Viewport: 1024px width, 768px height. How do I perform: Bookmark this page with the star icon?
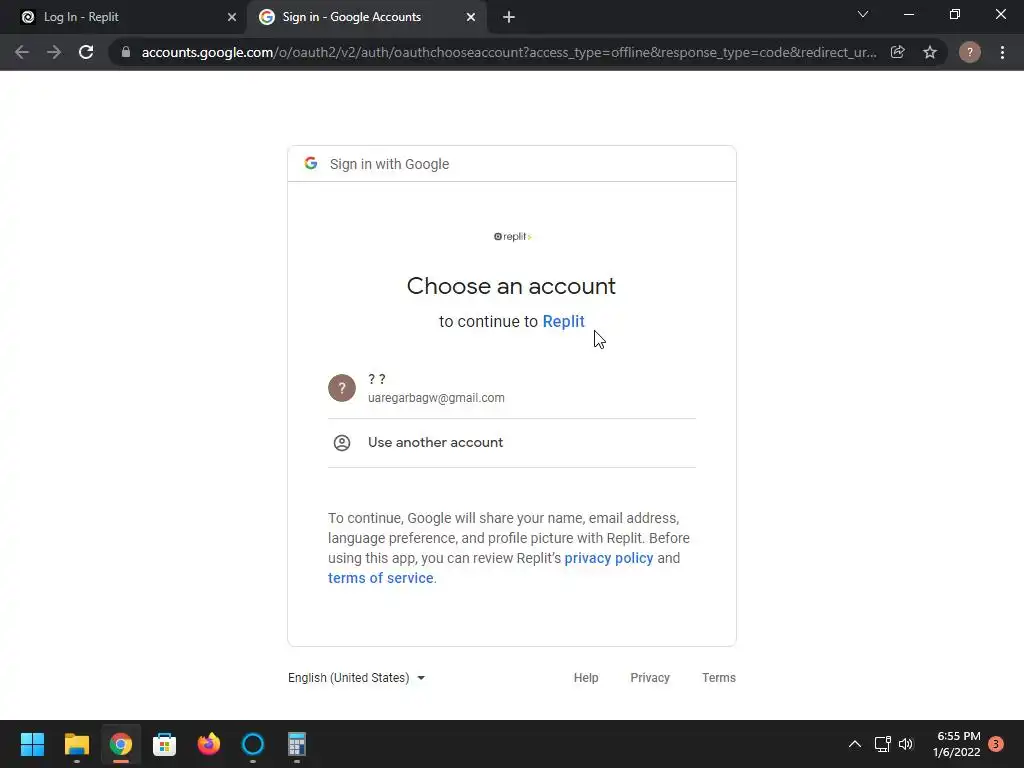point(930,52)
